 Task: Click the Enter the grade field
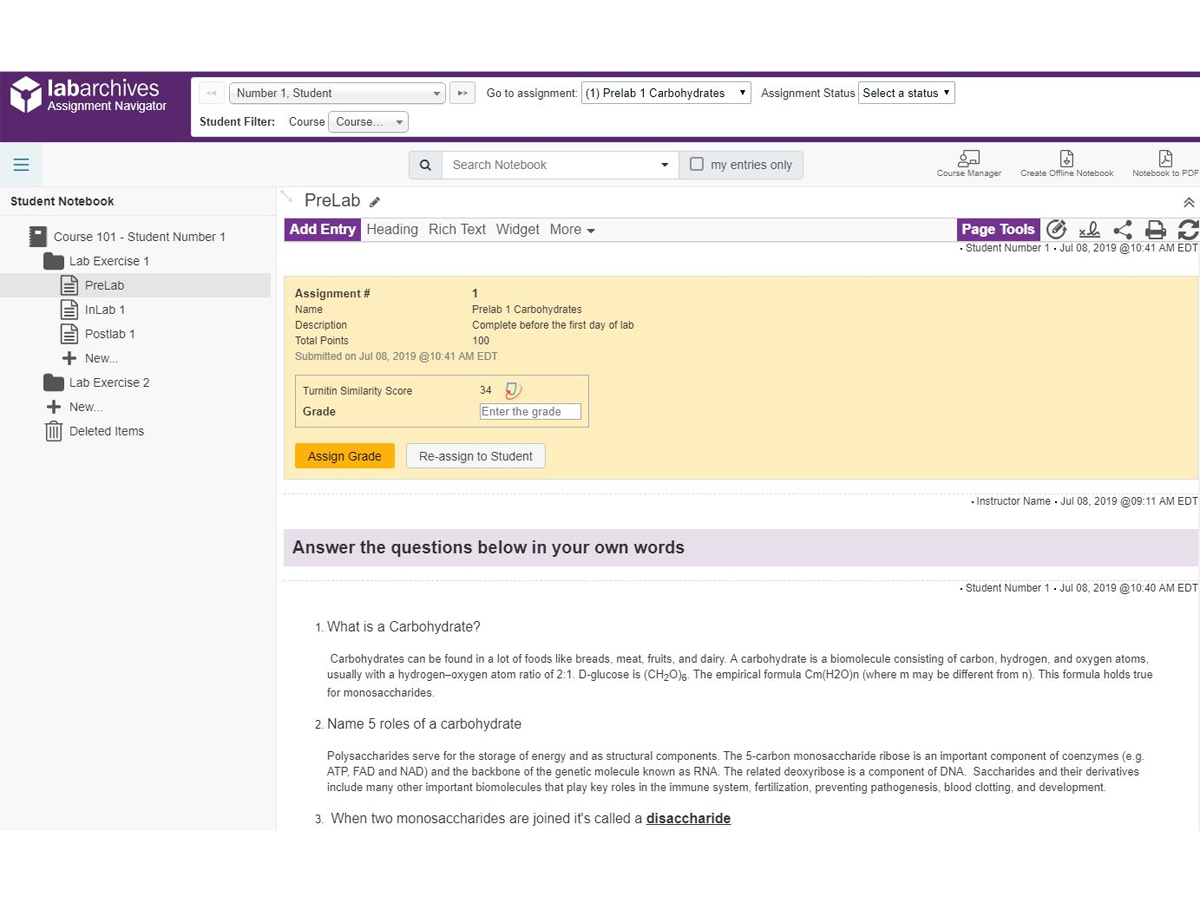pos(530,412)
